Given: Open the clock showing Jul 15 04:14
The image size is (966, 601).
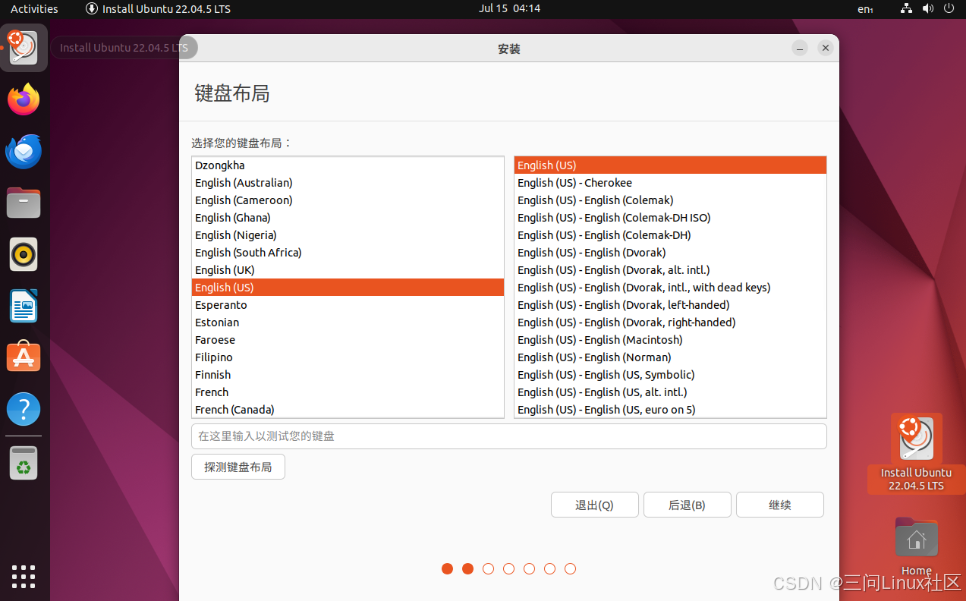Looking at the screenshot, I should [509, 9].
